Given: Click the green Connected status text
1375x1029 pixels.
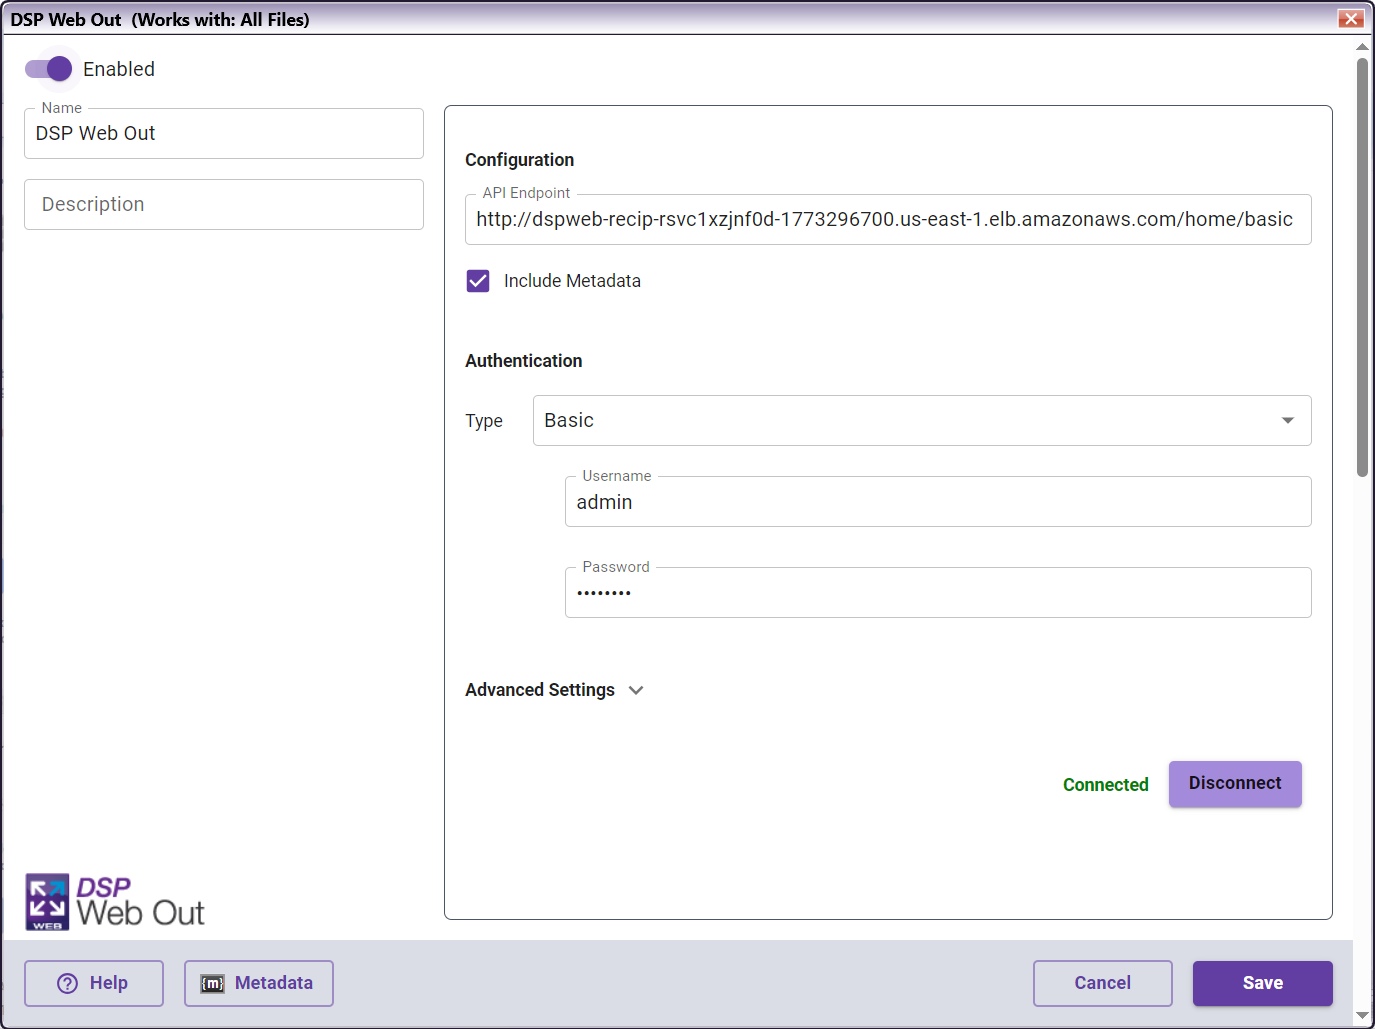Looking at the screenshot, I should click(x=1105, y=785).
